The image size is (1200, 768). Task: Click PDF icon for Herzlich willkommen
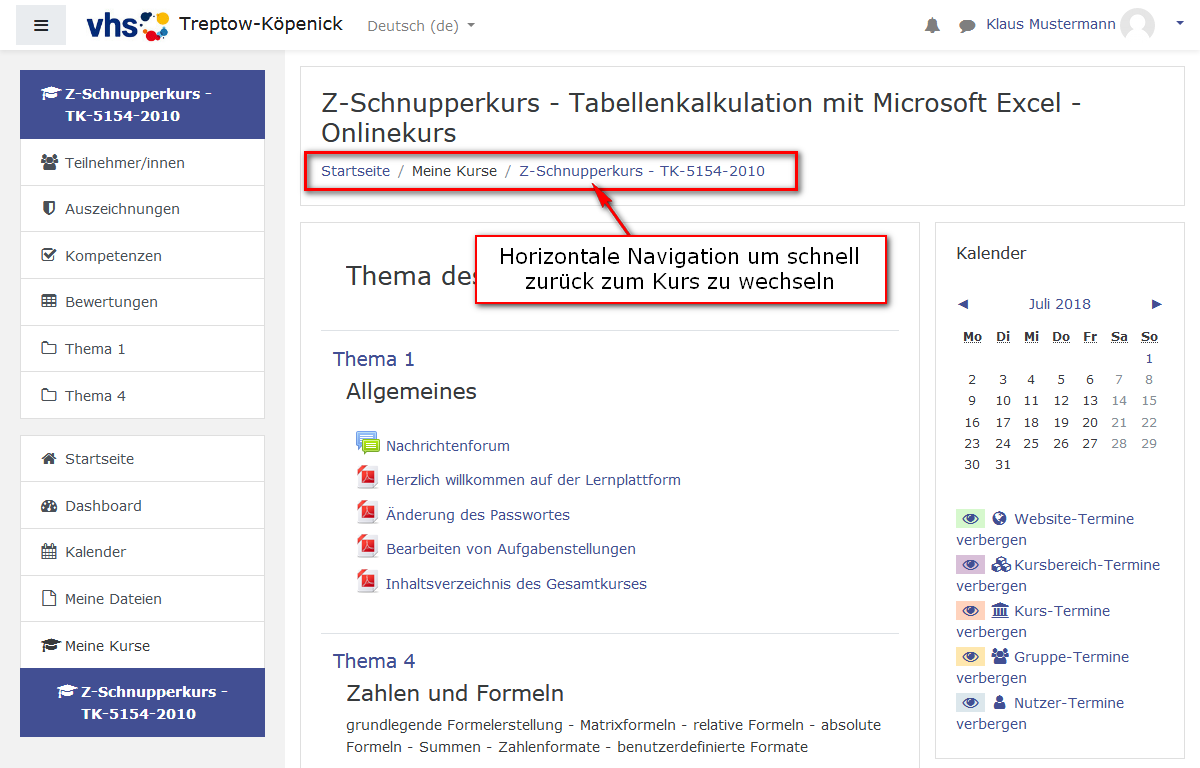[367, 477]
